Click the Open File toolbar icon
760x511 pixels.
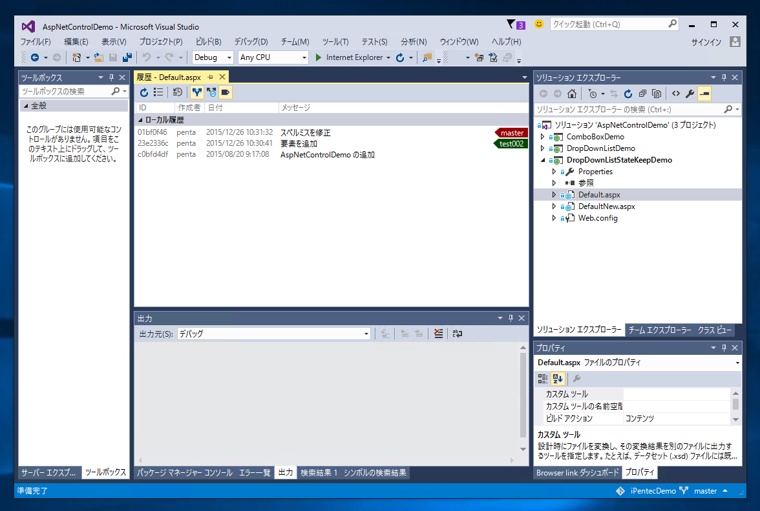coord(99,58)
